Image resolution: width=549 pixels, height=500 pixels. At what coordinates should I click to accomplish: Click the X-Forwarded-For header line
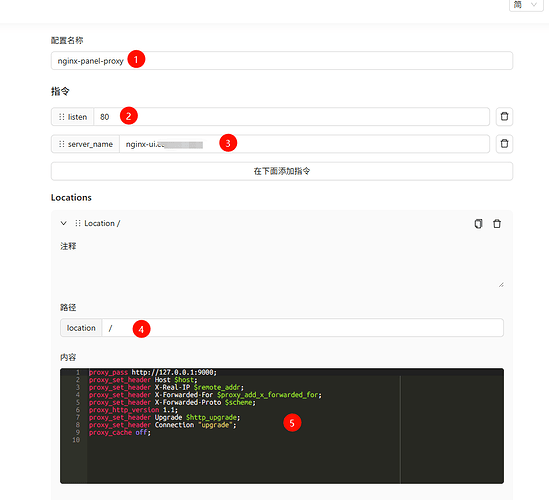tap(205, 395)
